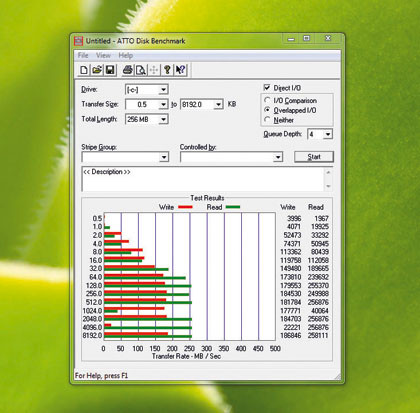Click the write value 113362
This screenshot has height=413, width=420.
point(291,252)
